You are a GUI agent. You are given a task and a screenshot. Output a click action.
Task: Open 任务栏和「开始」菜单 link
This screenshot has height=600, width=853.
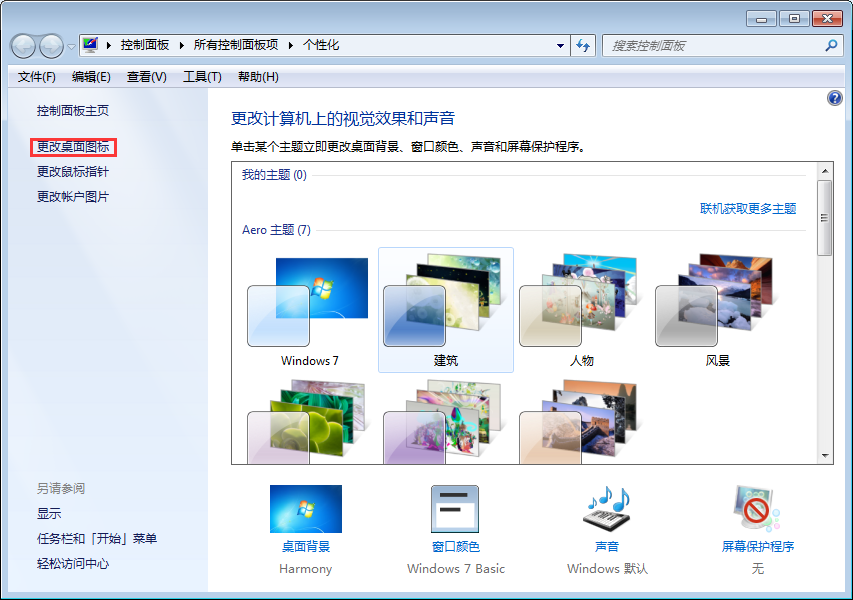click(97, 539)
